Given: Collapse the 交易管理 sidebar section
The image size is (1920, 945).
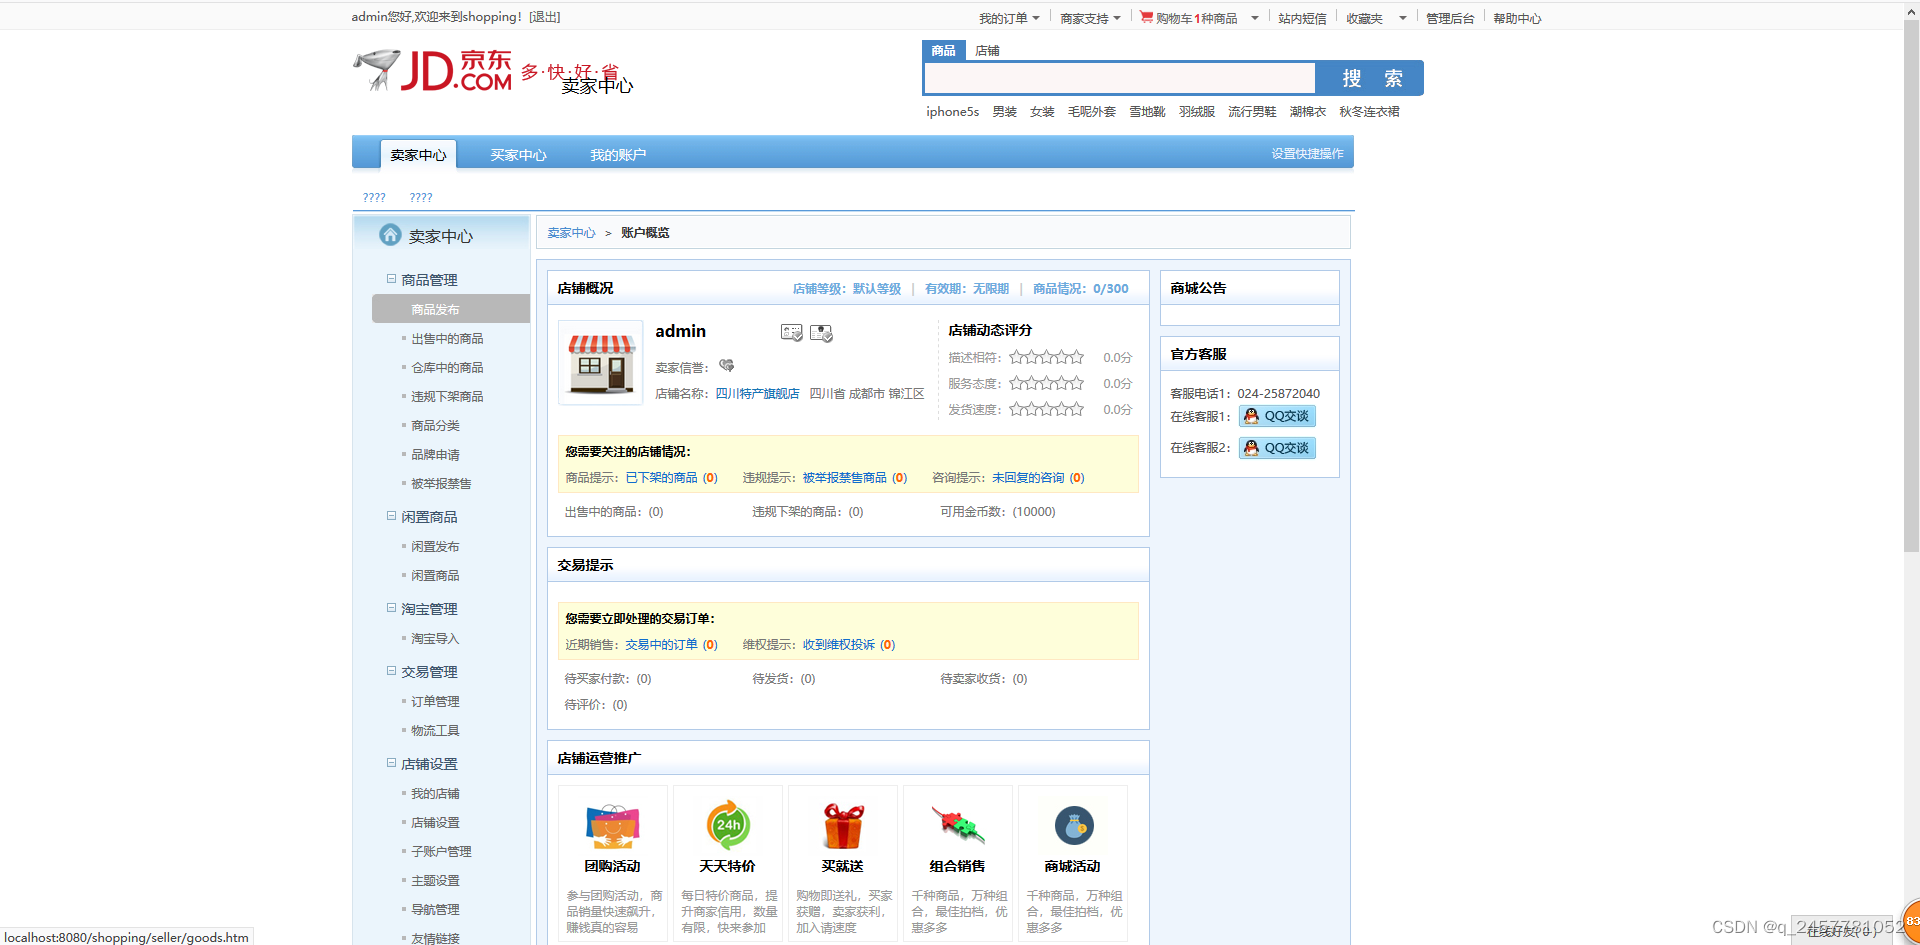Looking at the screenshot, I should coord(391,671).
